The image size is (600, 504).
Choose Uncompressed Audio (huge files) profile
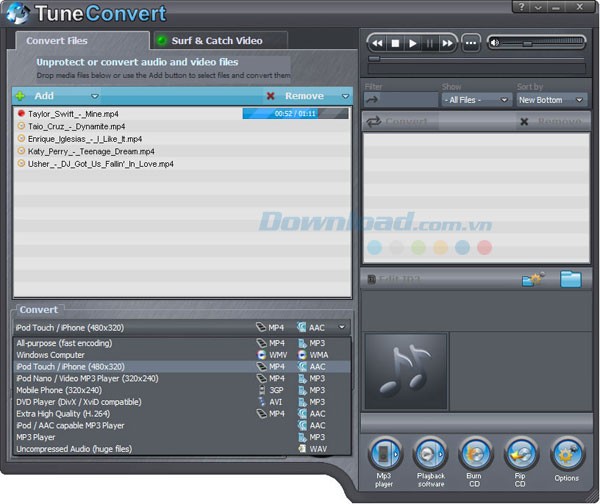pos(182,449)
